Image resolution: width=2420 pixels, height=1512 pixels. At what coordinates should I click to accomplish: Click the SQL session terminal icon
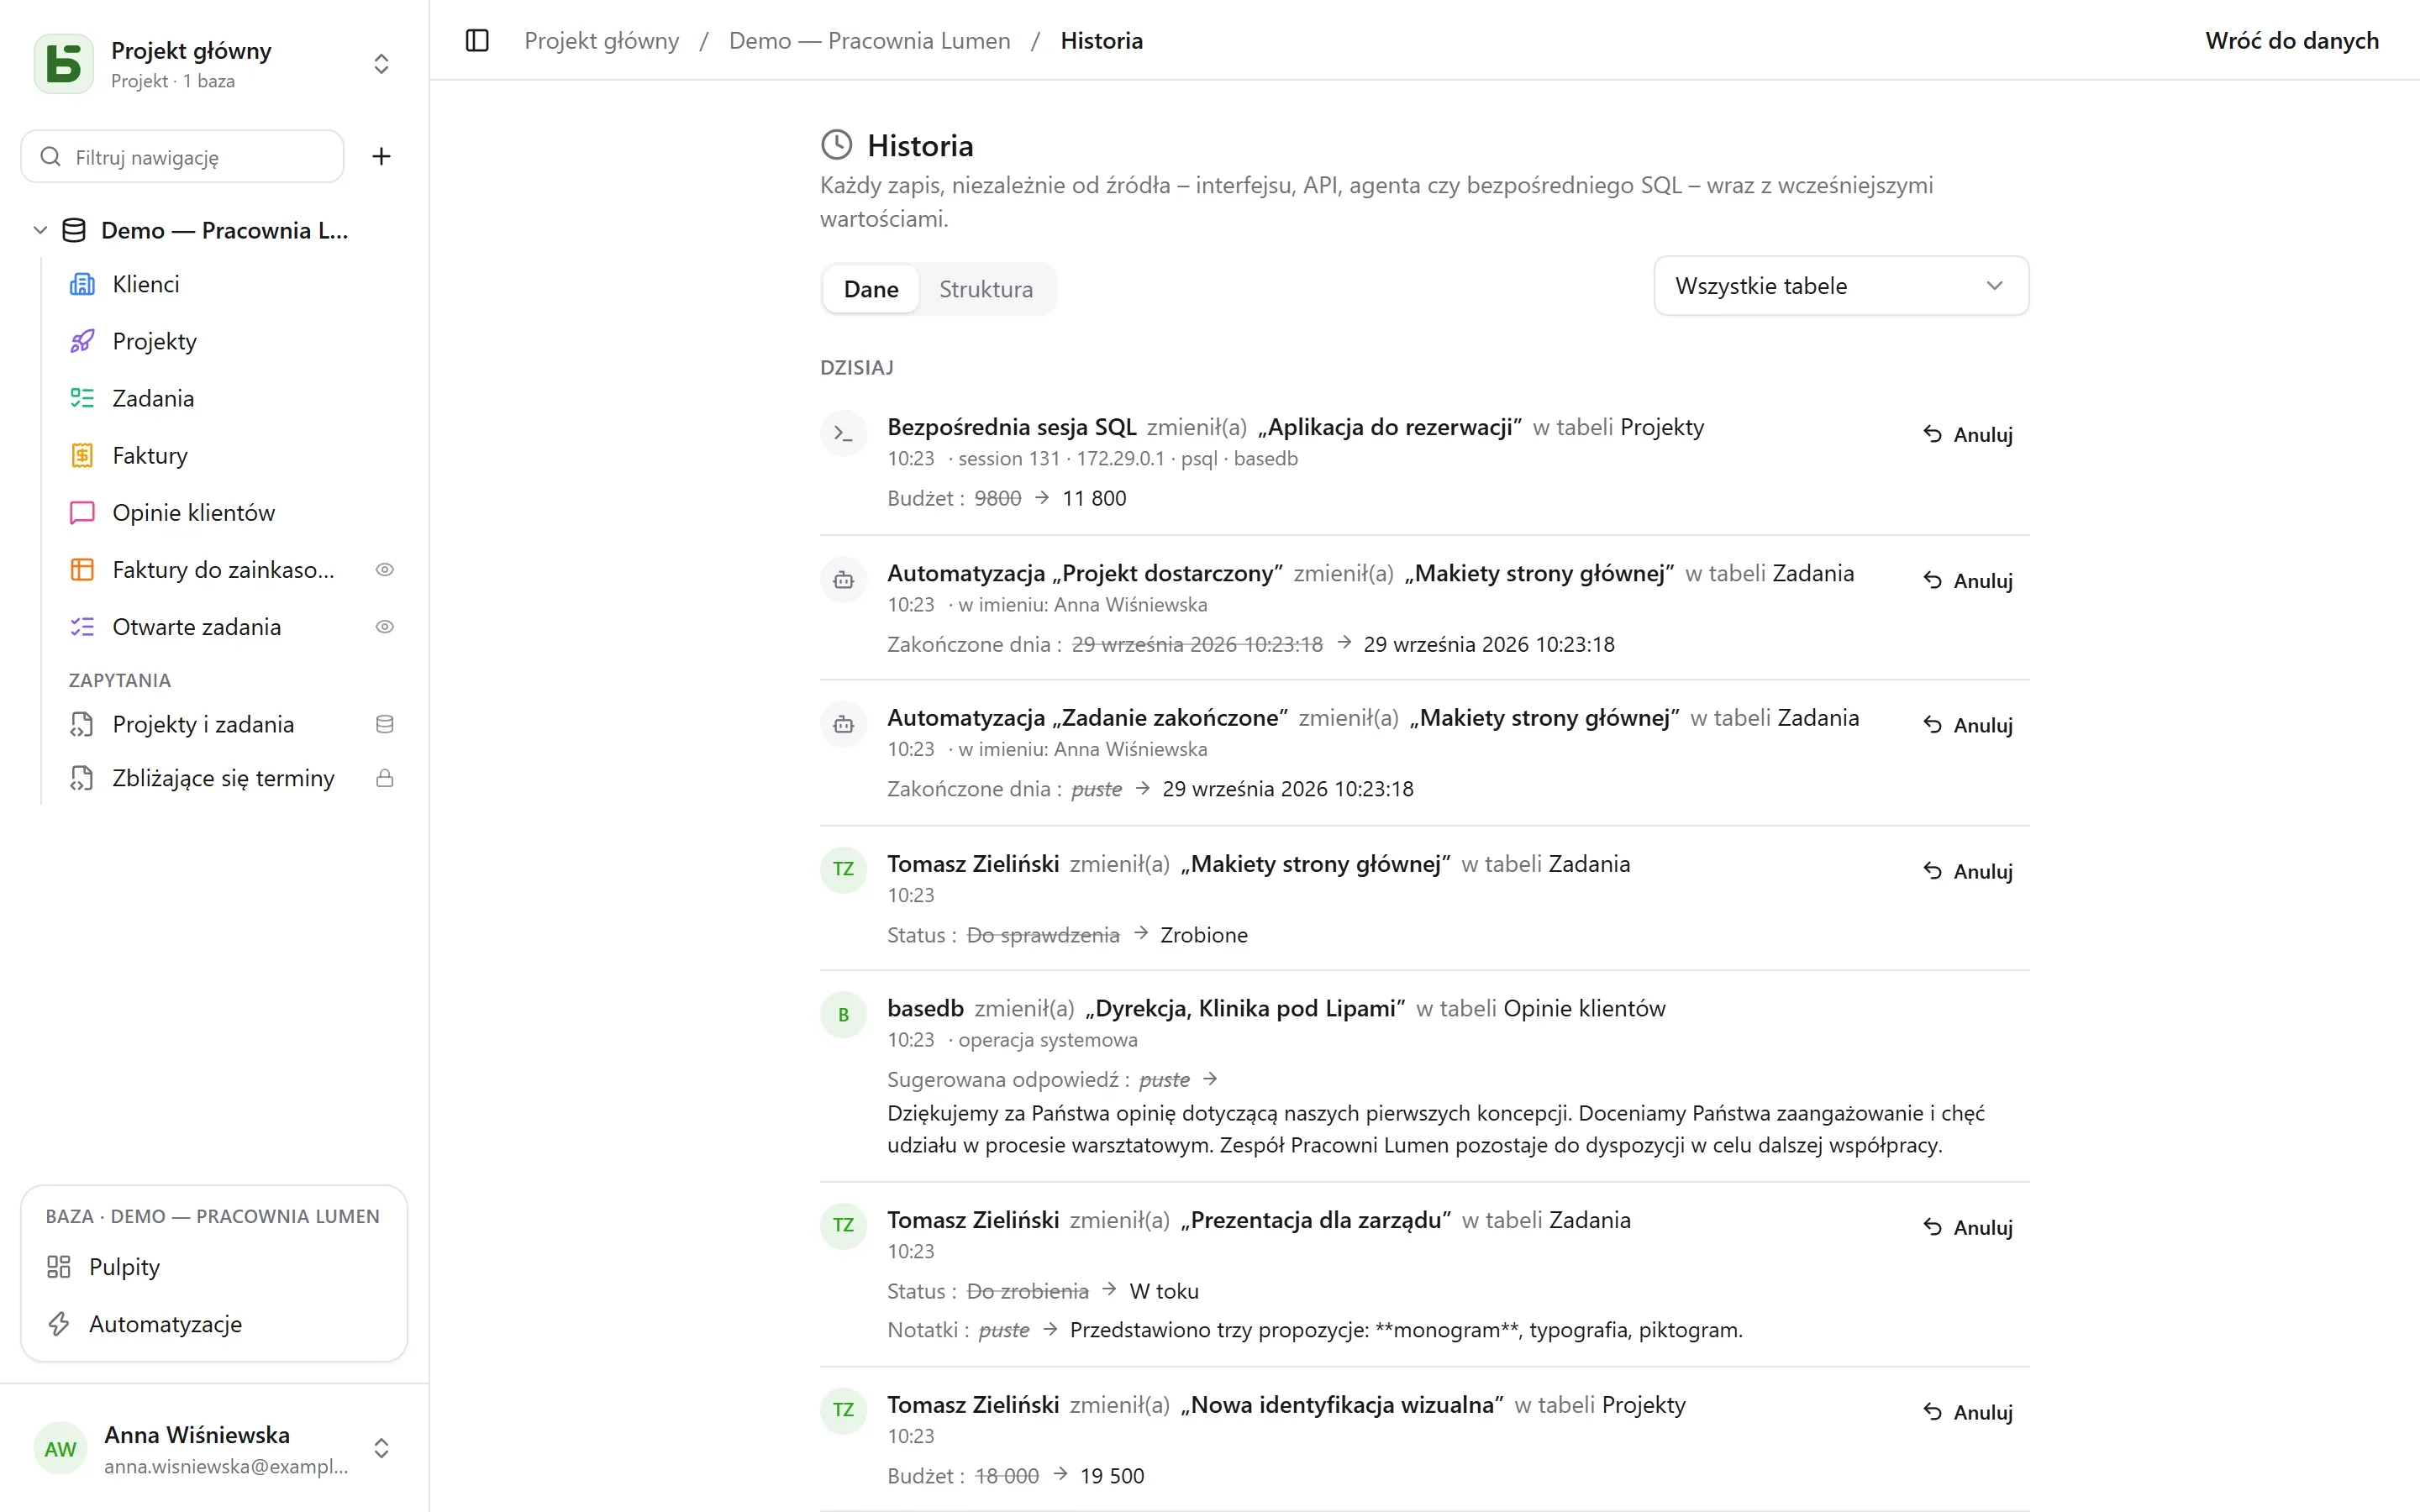(x=843, y=434)
